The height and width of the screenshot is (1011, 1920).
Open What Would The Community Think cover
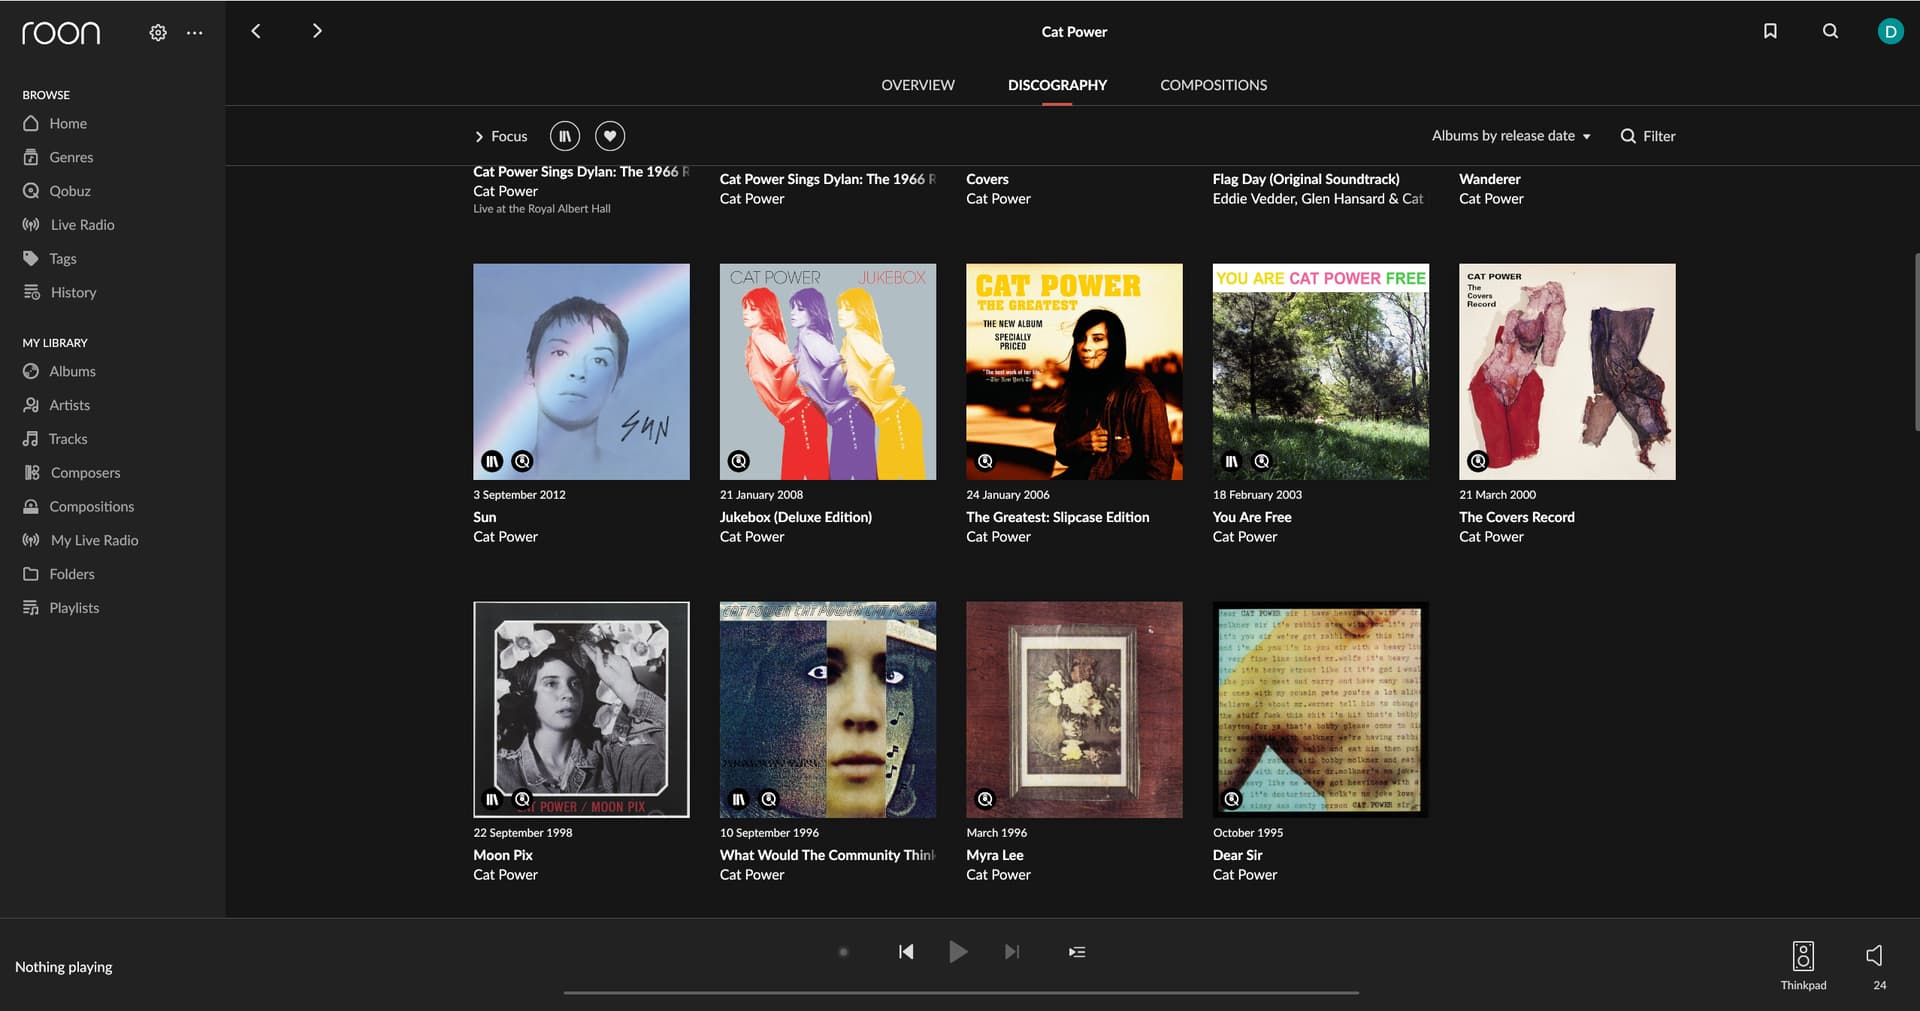[828, 710]
